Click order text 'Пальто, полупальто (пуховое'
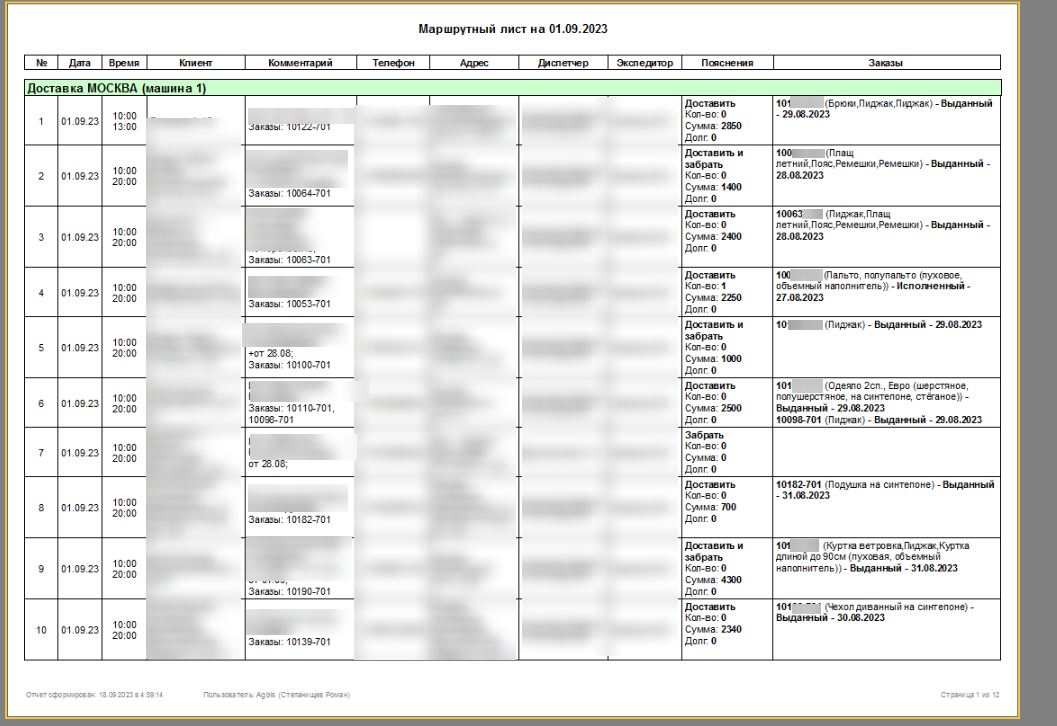This screenshot has width=1057, height=726. [893, 275]
